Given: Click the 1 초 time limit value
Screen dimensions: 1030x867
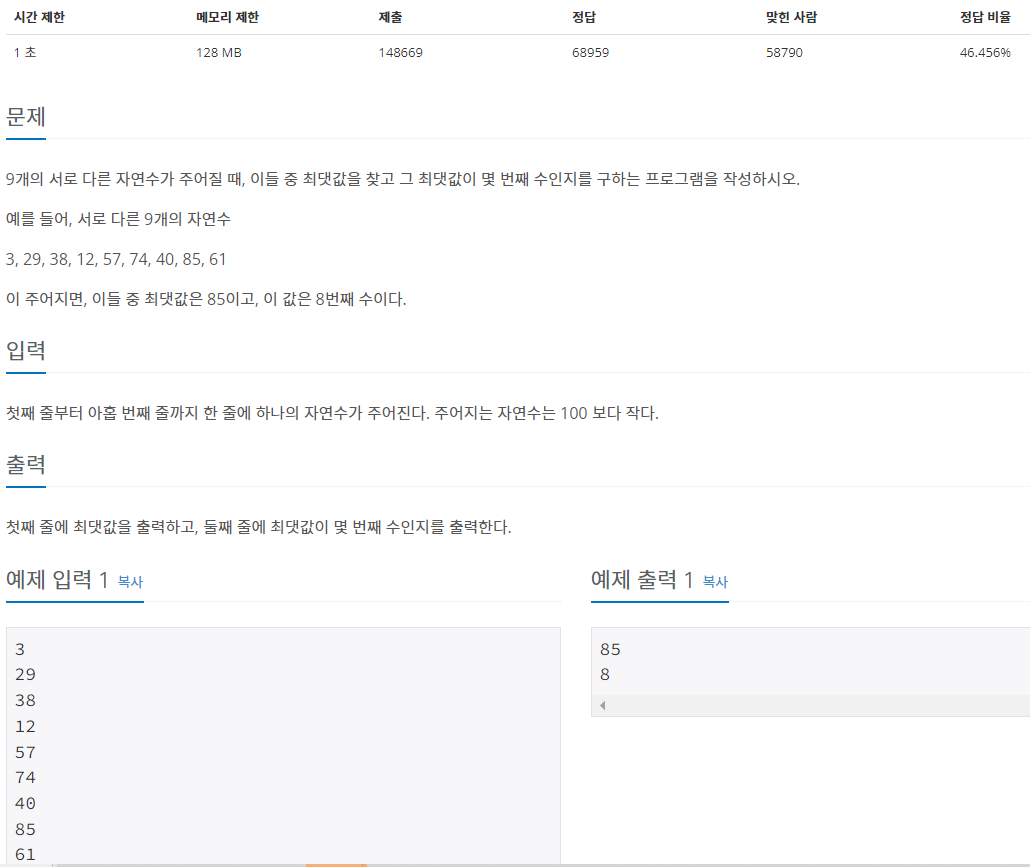Looking at the screenshot, I should [x=25, y=53].
